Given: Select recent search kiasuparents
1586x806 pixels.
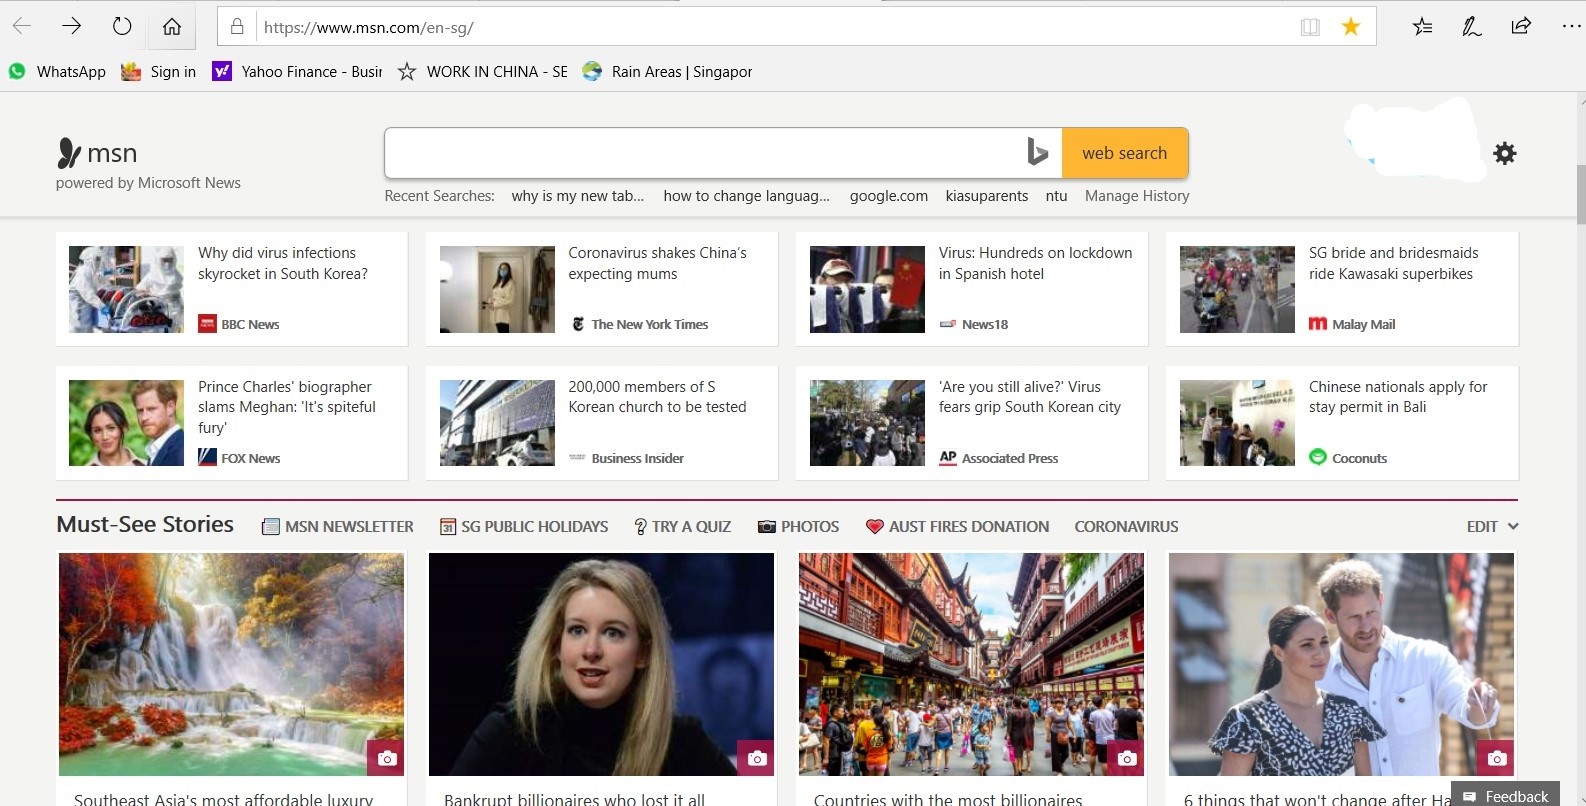Looking at the screenshot, I should pyautogui.click(x=987, y=196).
